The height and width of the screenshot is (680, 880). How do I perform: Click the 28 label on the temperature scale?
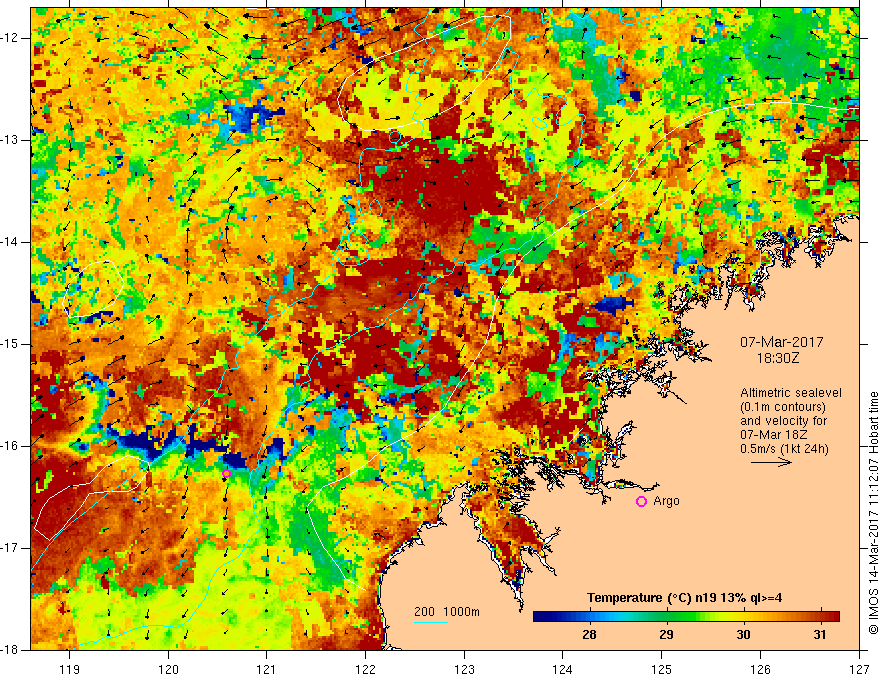(589, 635)
